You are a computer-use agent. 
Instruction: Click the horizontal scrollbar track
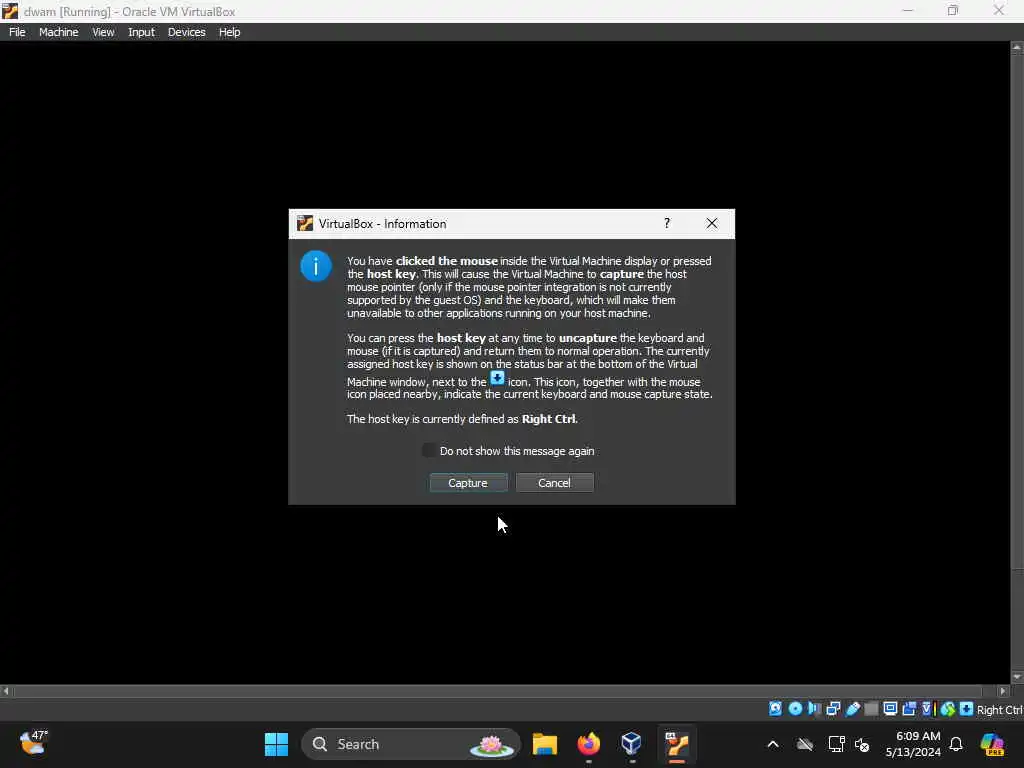coord(505,690)
